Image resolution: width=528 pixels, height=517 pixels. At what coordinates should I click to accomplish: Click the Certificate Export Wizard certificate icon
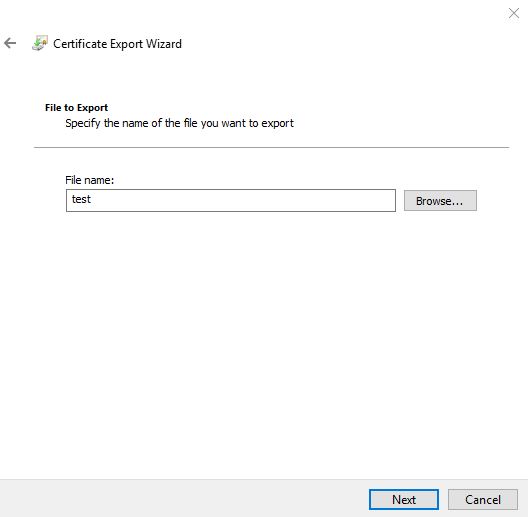(40, 43)
